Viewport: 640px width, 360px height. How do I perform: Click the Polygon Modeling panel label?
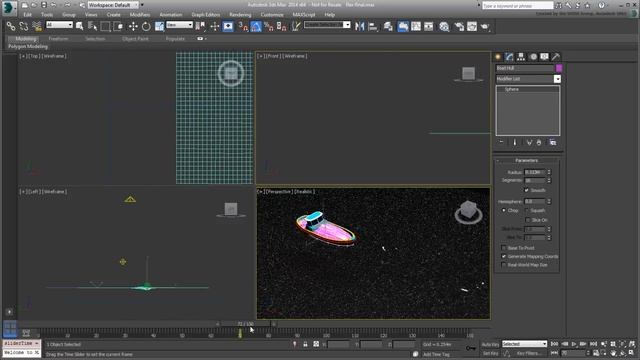click(x=28, y=47)
